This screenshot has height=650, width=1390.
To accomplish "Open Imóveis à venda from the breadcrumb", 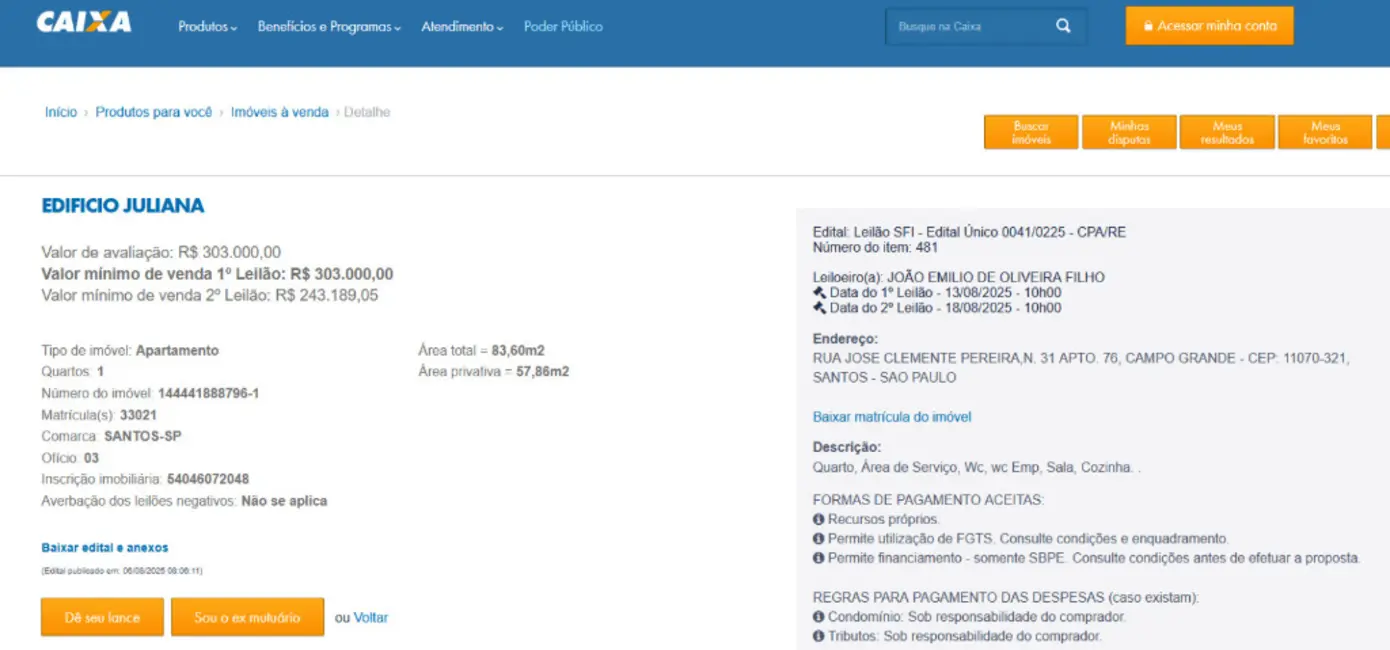I will [279, 111].
